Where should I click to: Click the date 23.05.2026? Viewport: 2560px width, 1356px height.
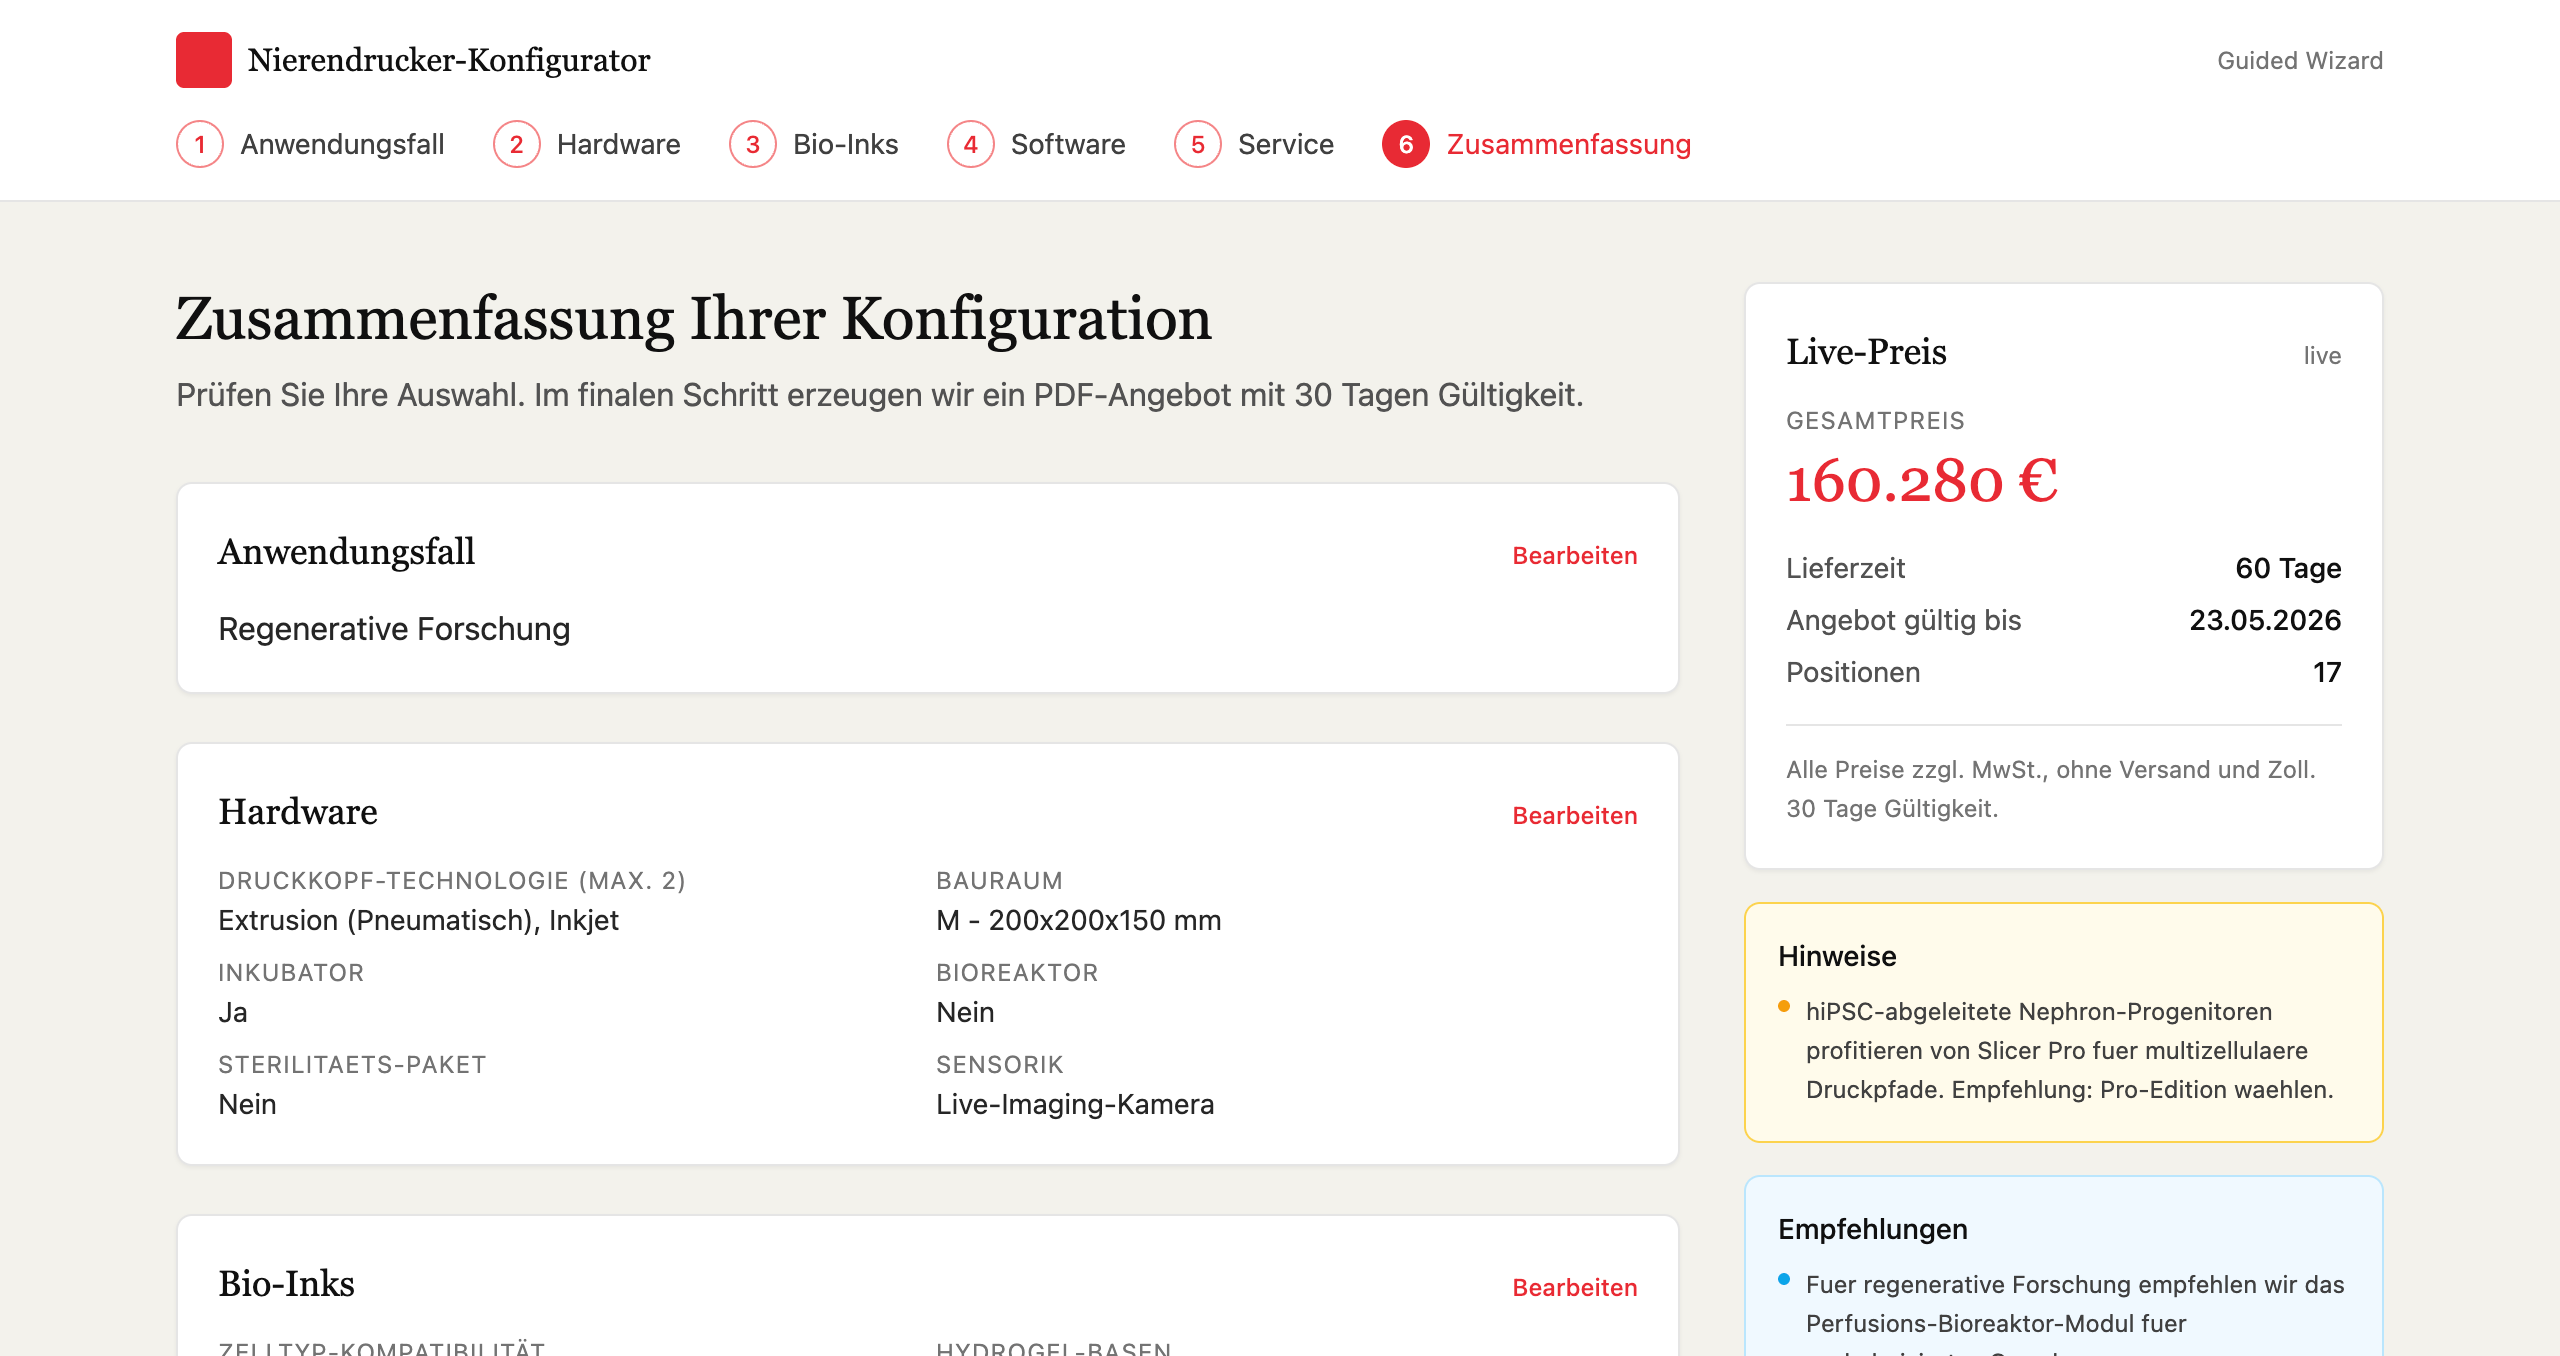click(2265, 620)
